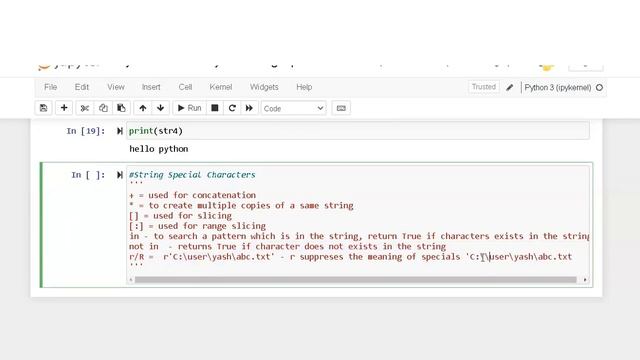Save notebook with the floppy disk icon

click(x=44, y=108)
